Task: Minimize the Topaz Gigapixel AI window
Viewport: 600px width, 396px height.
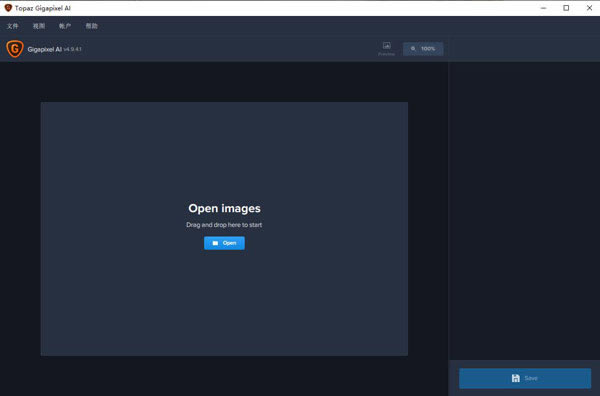Action: point(543,8)
